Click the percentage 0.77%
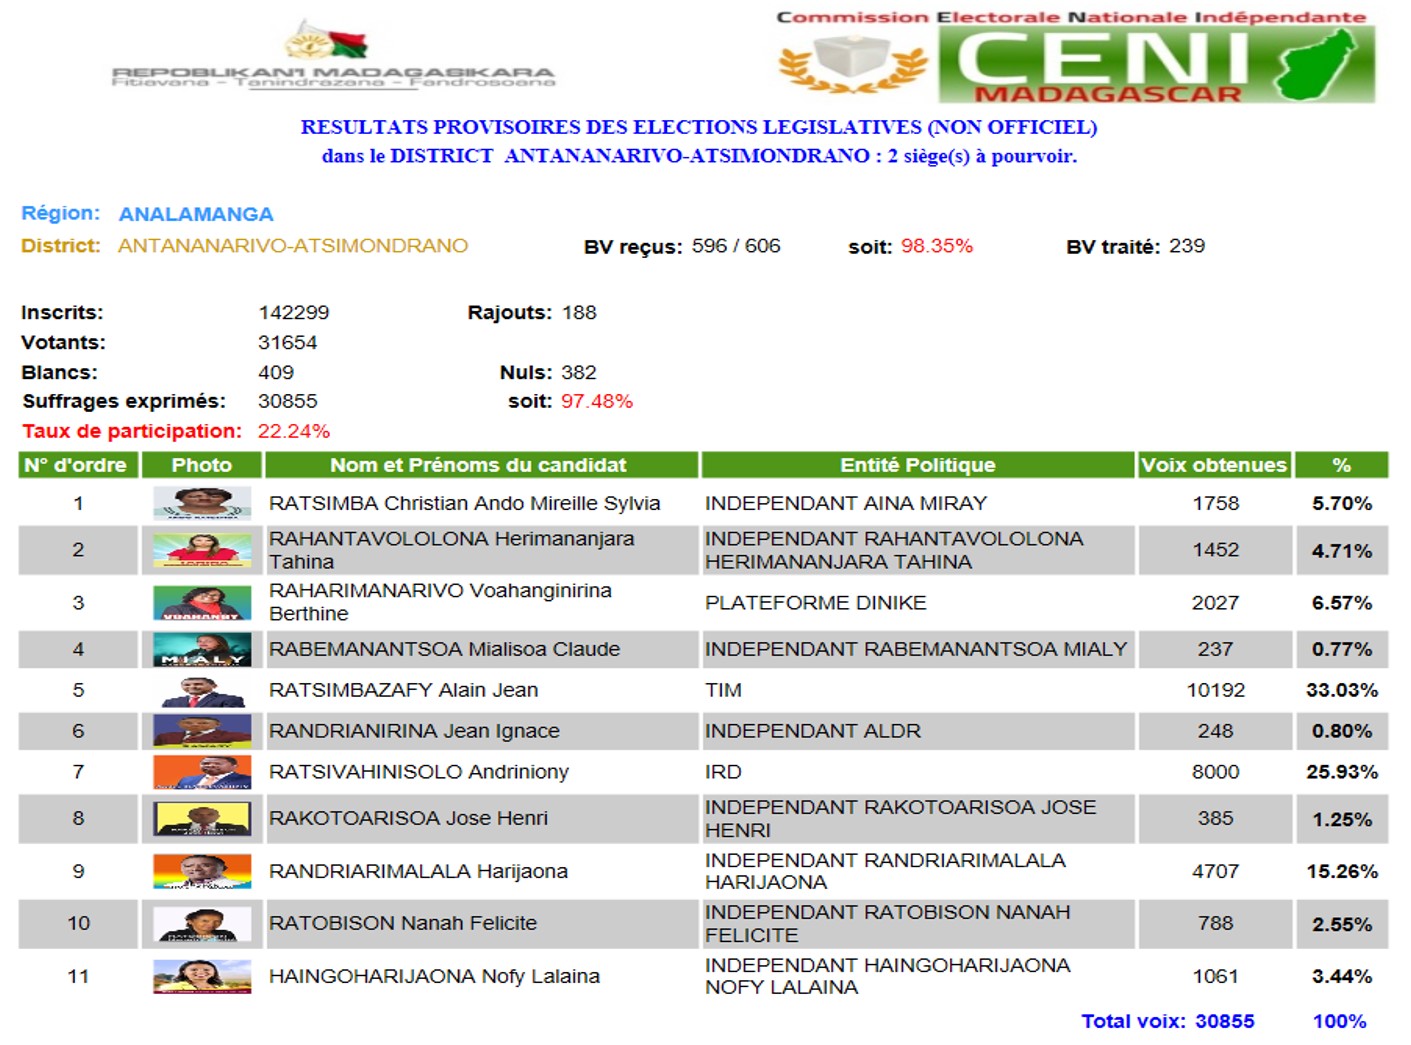Image resolution: width=1411 pixels, height=1045 pixels. coord(1342,649)
